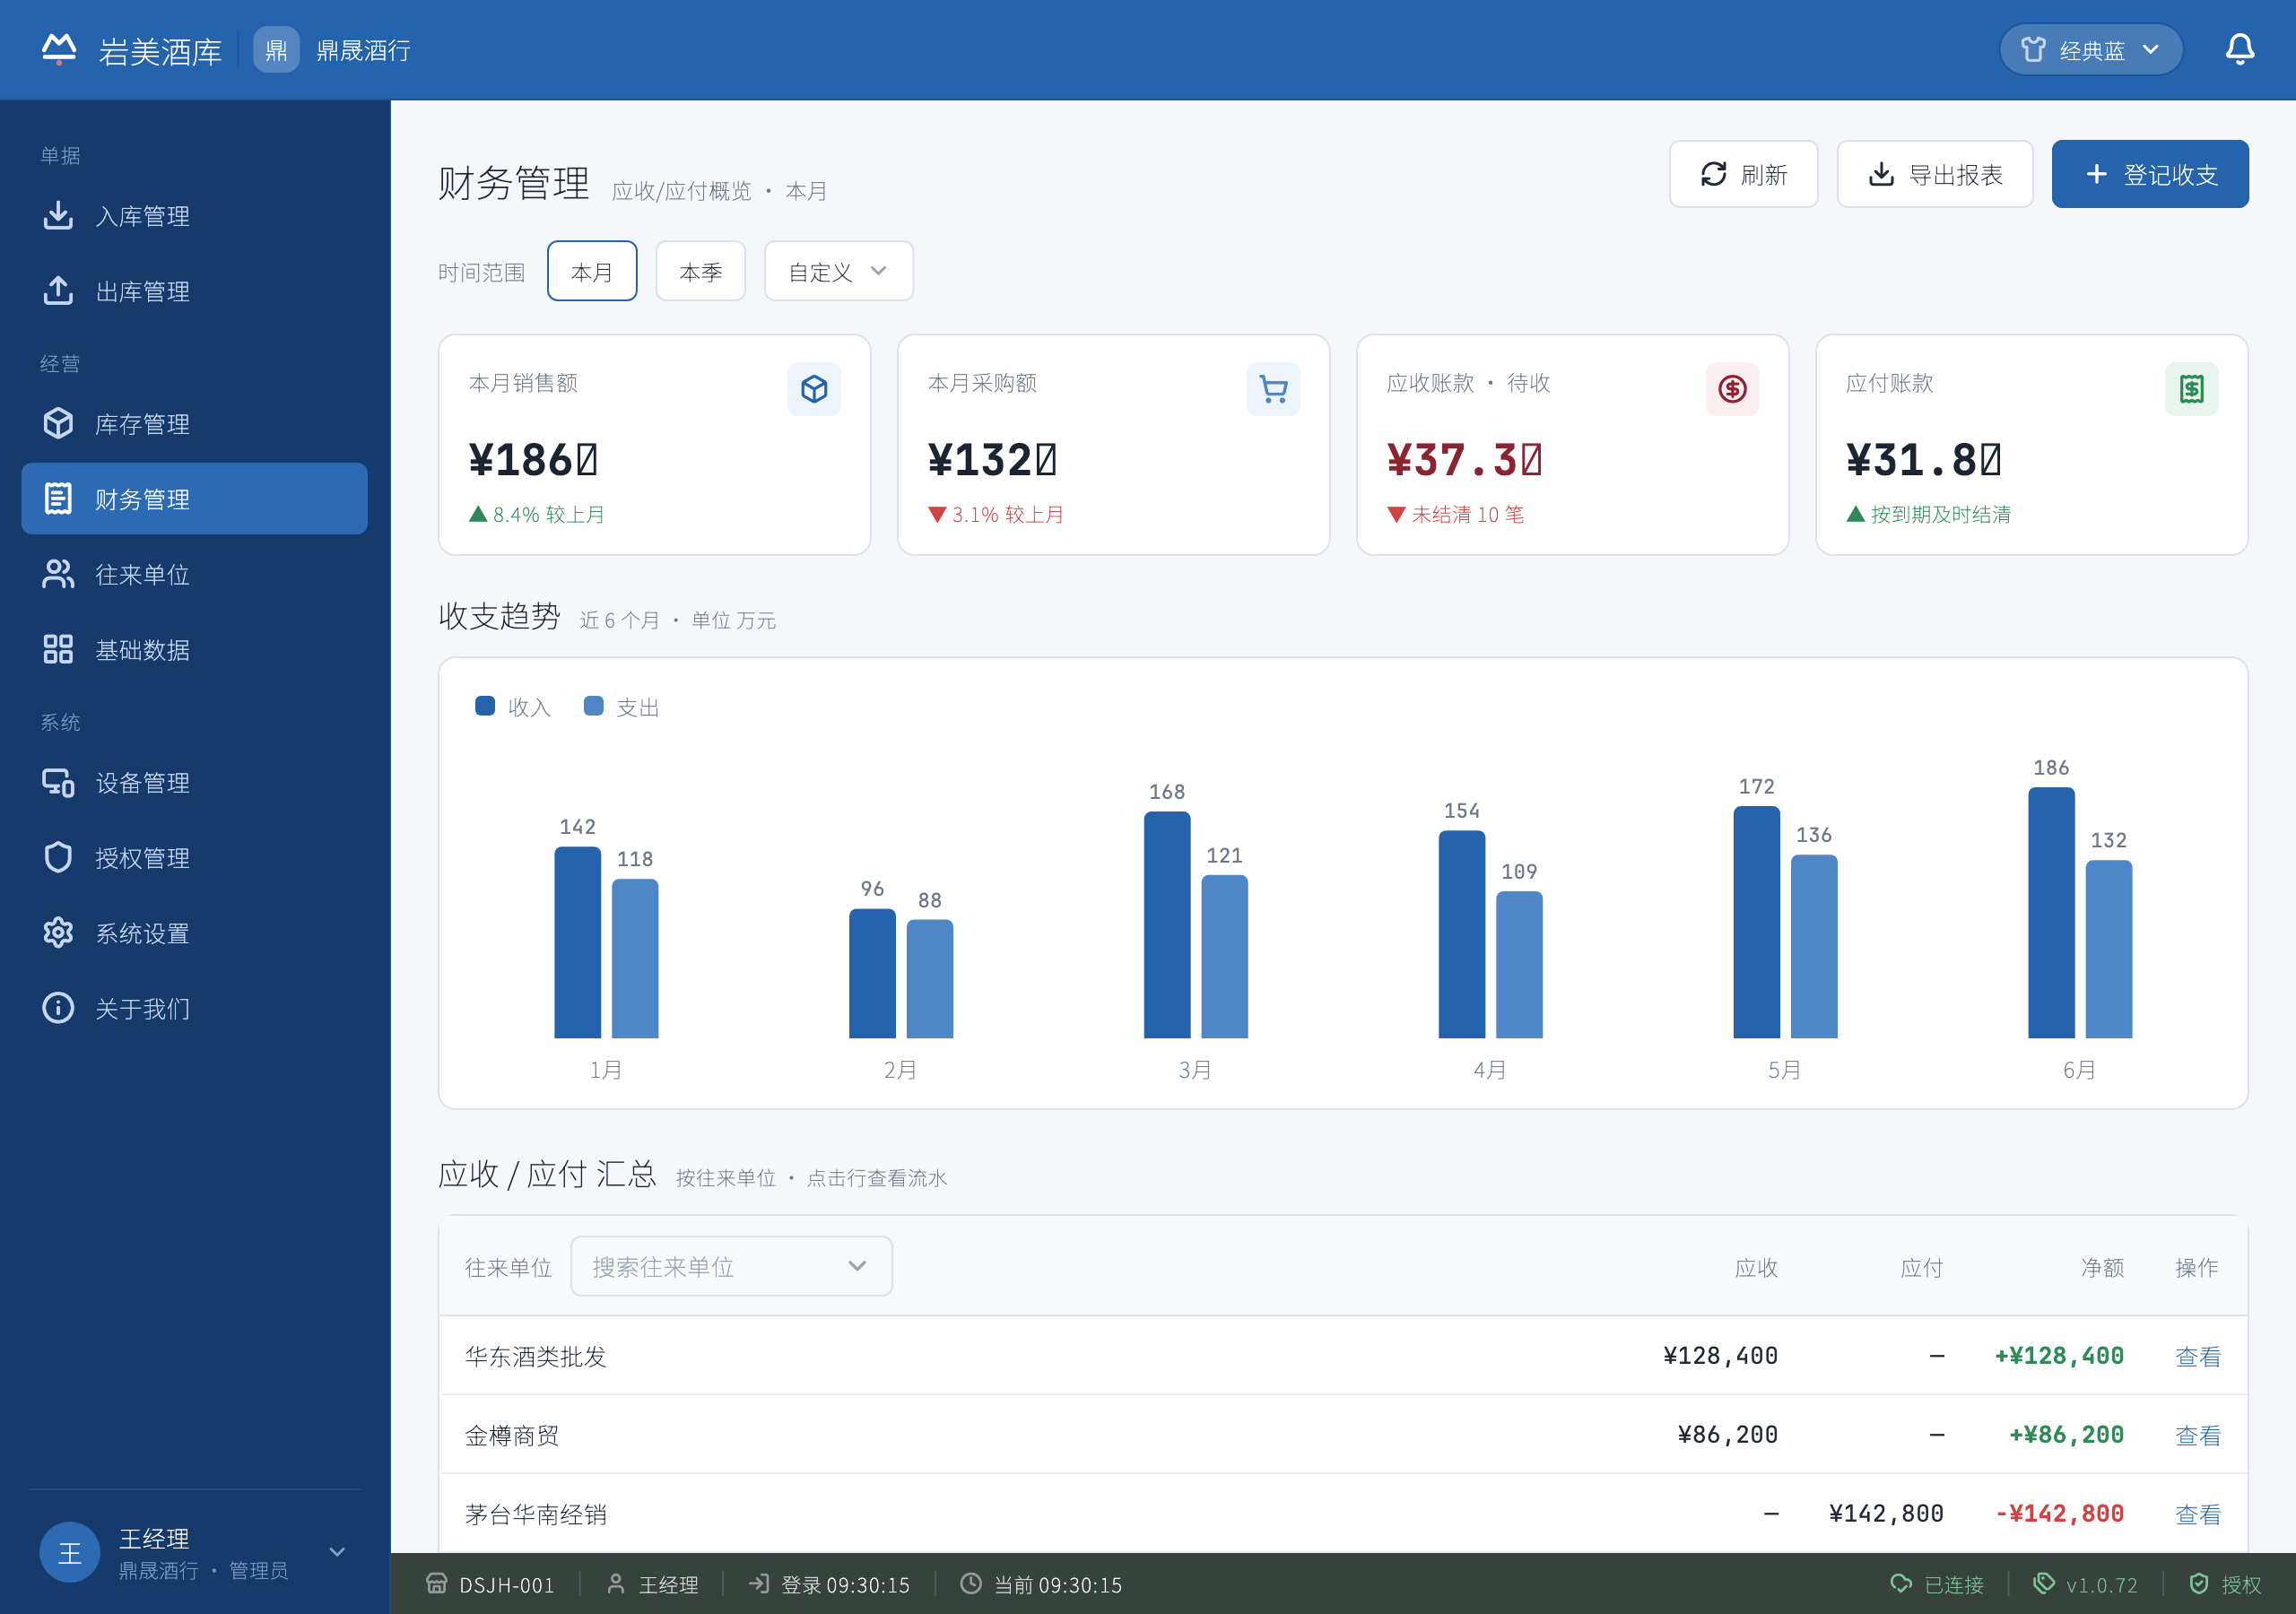This screenshot has width=2296, height=1614.
Task: Open 关于我们 in the sidebar
Action: pyautogui.click(x=194, y=1008)
